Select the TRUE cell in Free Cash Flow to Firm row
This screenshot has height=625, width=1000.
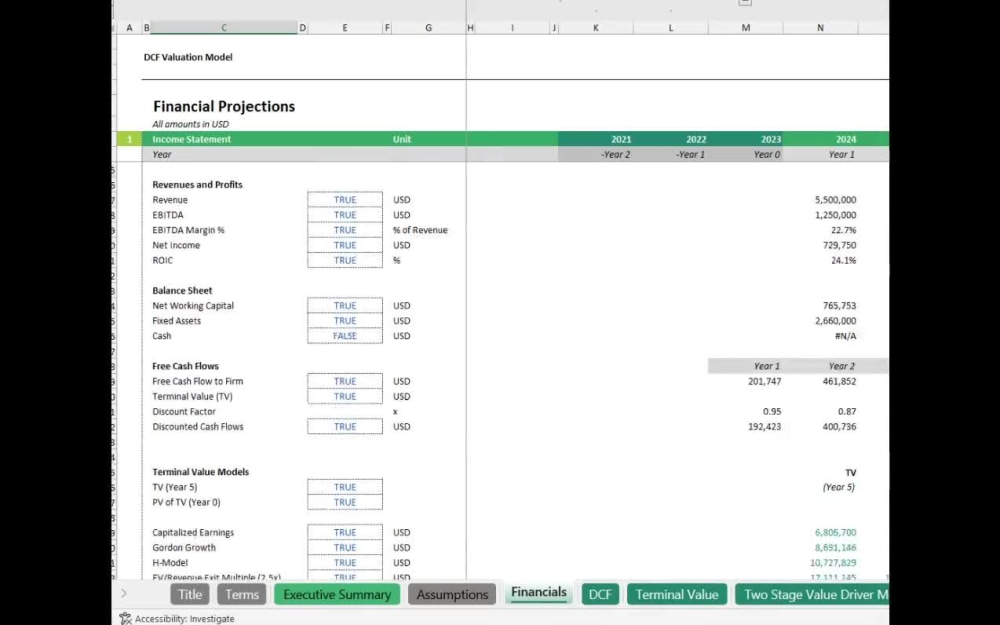point(345,381)
